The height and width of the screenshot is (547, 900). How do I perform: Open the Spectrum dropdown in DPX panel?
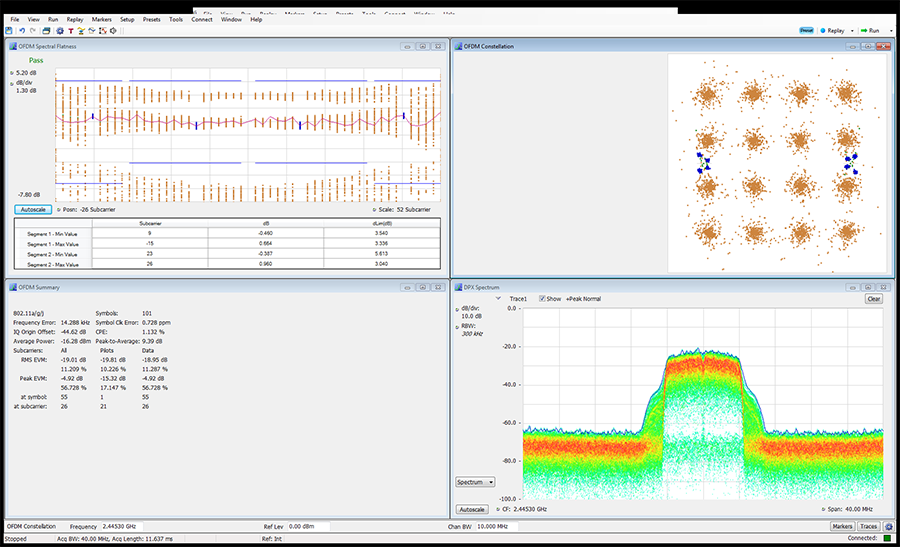475,481
